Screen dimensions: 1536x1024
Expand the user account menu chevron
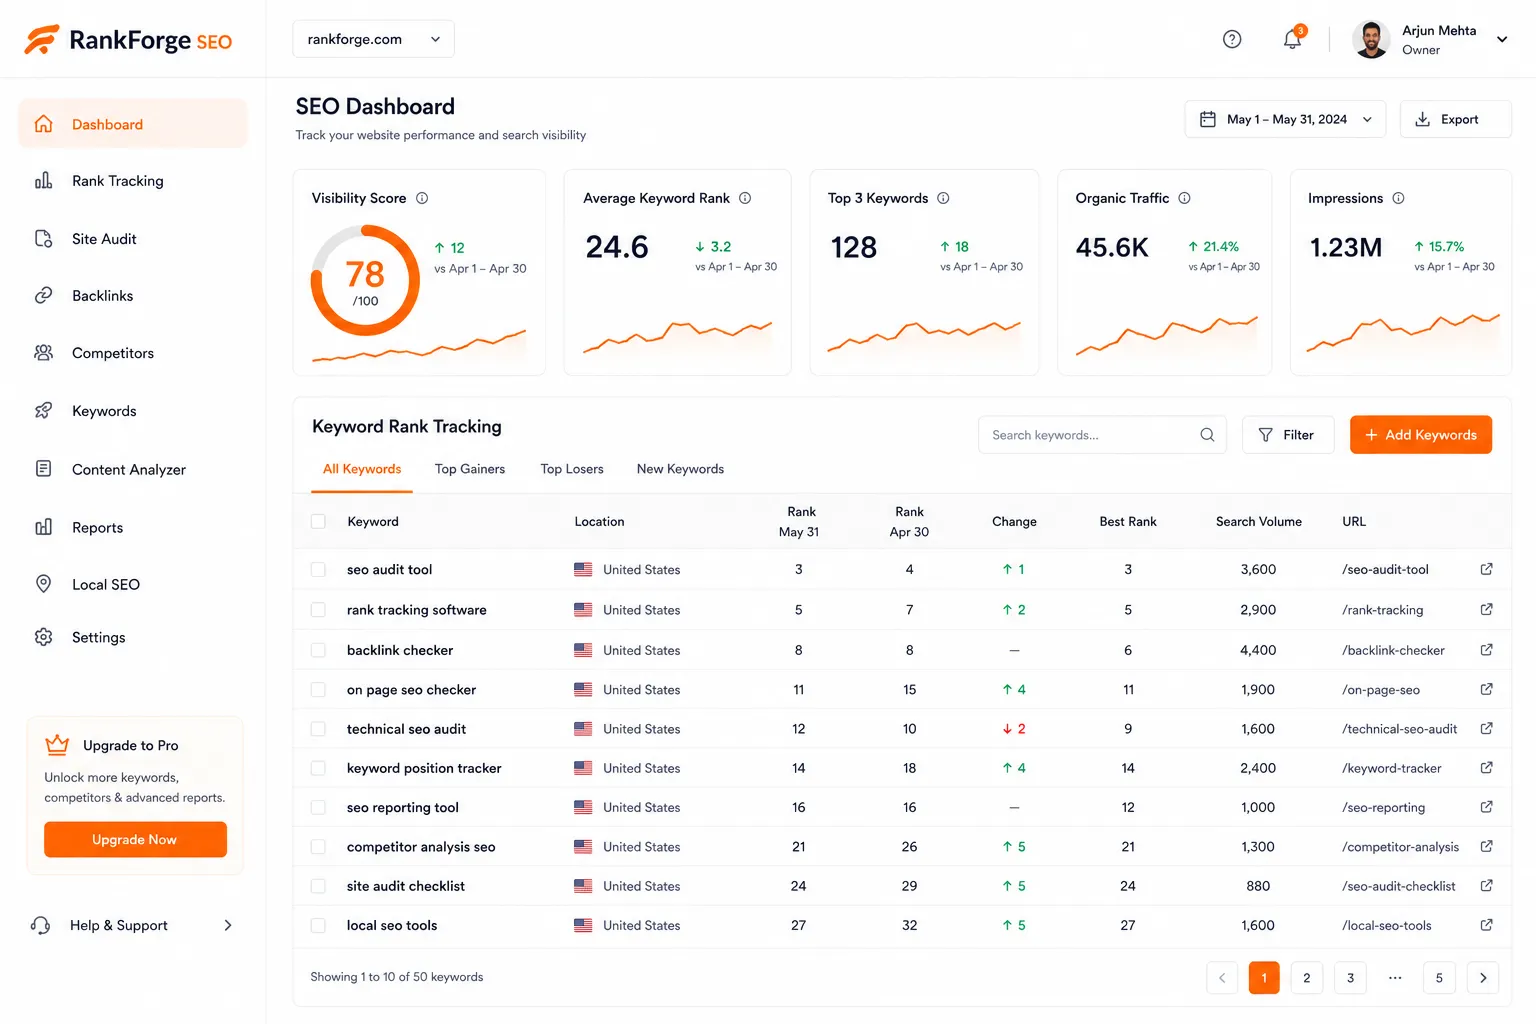[x=1502, y=39]
